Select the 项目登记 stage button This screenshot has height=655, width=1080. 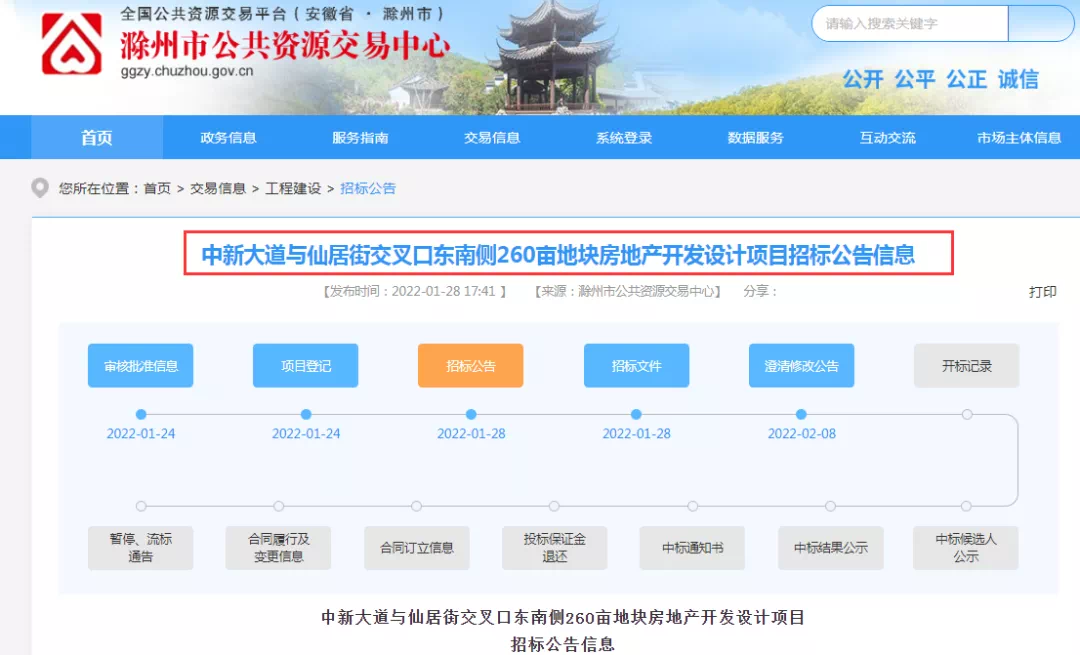(306, 366)
